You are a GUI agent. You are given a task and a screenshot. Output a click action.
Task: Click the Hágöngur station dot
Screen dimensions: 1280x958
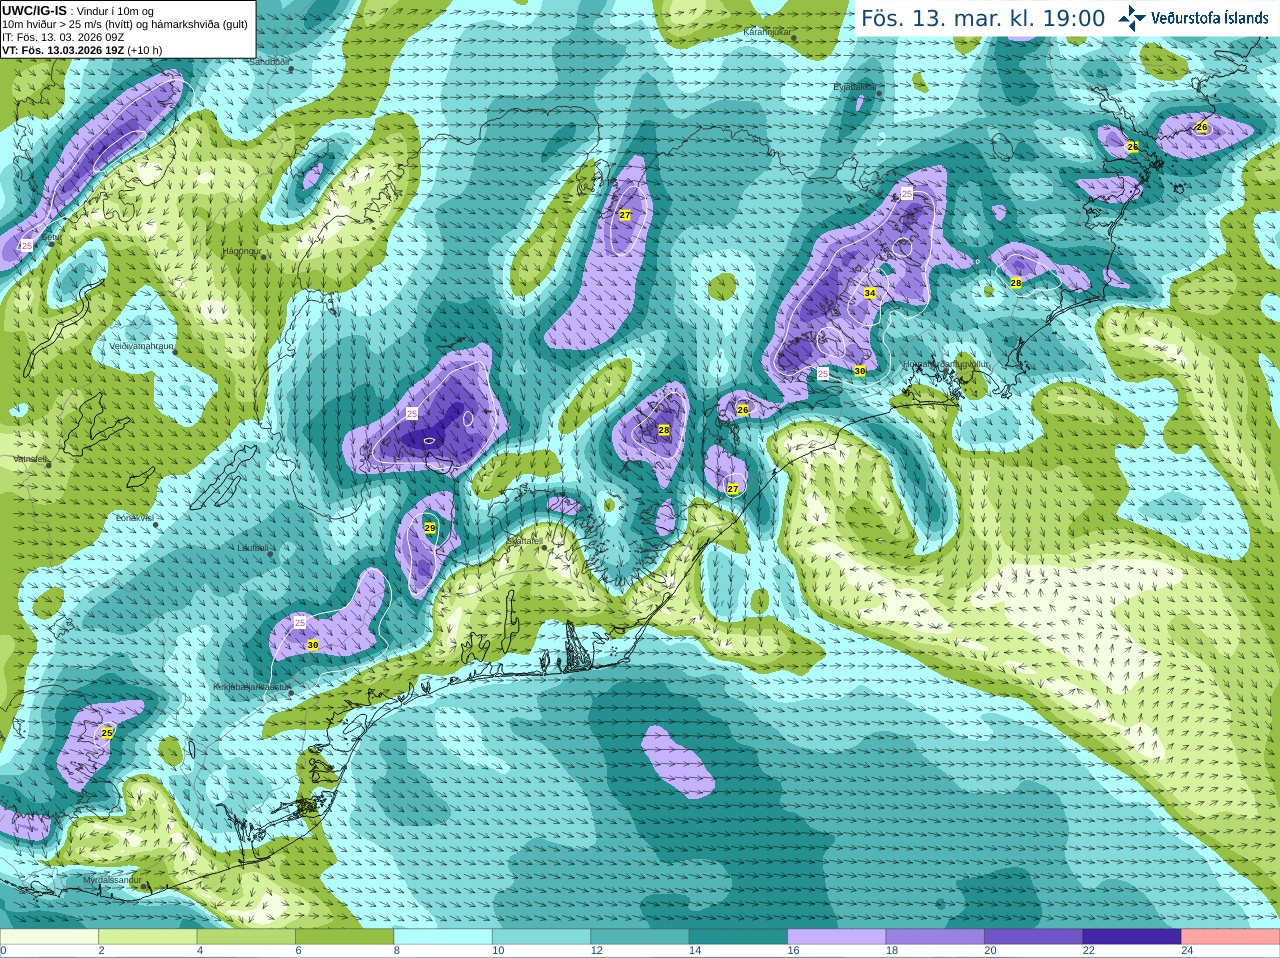(x=264, y=257)
